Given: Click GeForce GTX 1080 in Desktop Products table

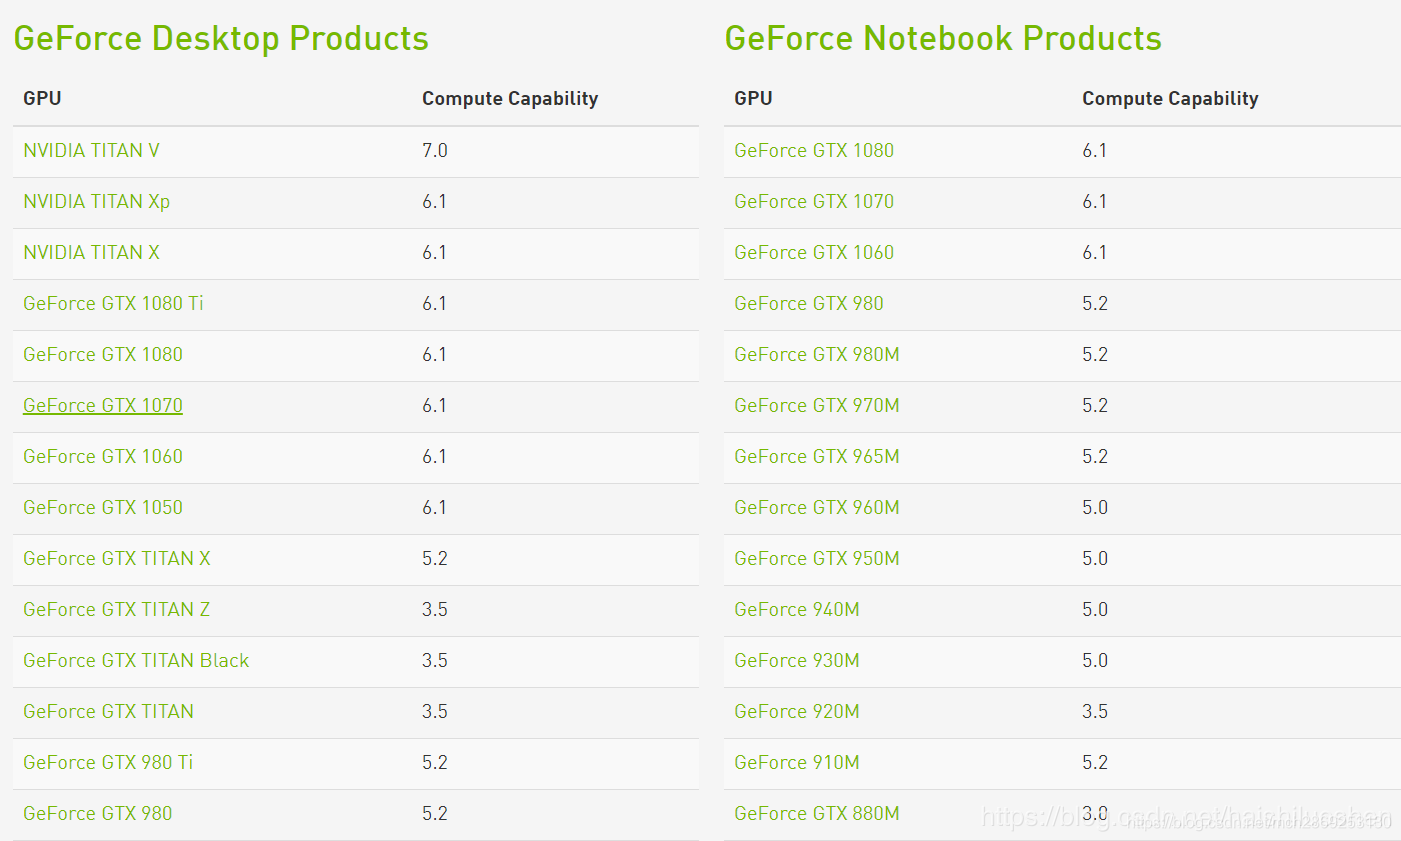Looking at the screenshot, I should (x=103, y=355).
